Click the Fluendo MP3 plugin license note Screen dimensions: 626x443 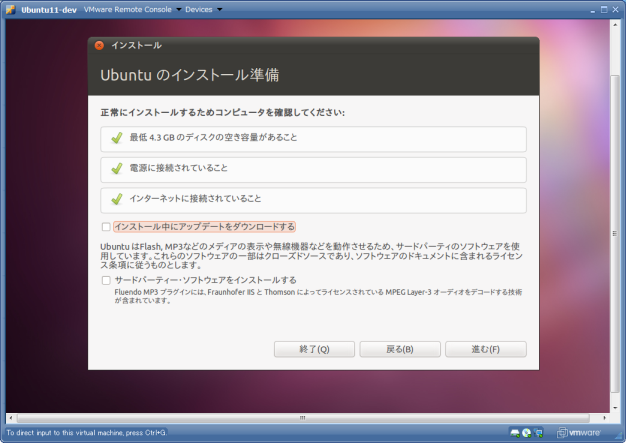pos(318,296)
